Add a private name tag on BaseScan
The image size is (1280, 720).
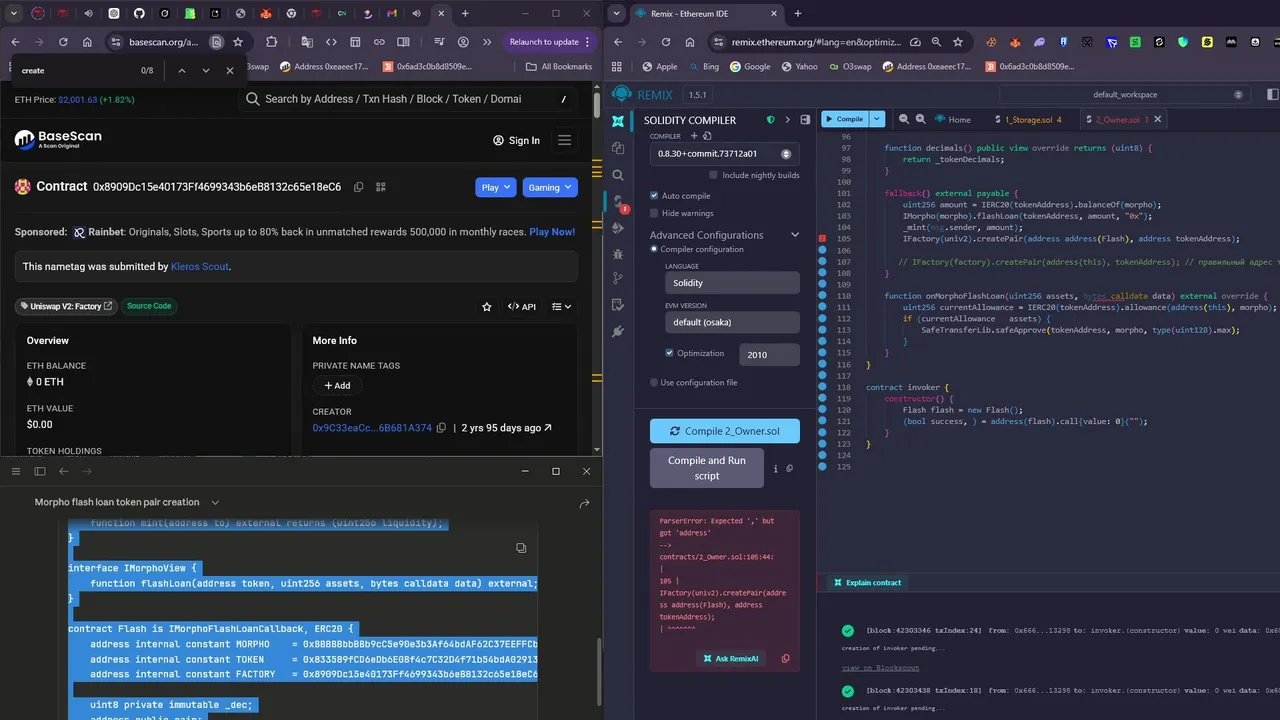[337, 385]
